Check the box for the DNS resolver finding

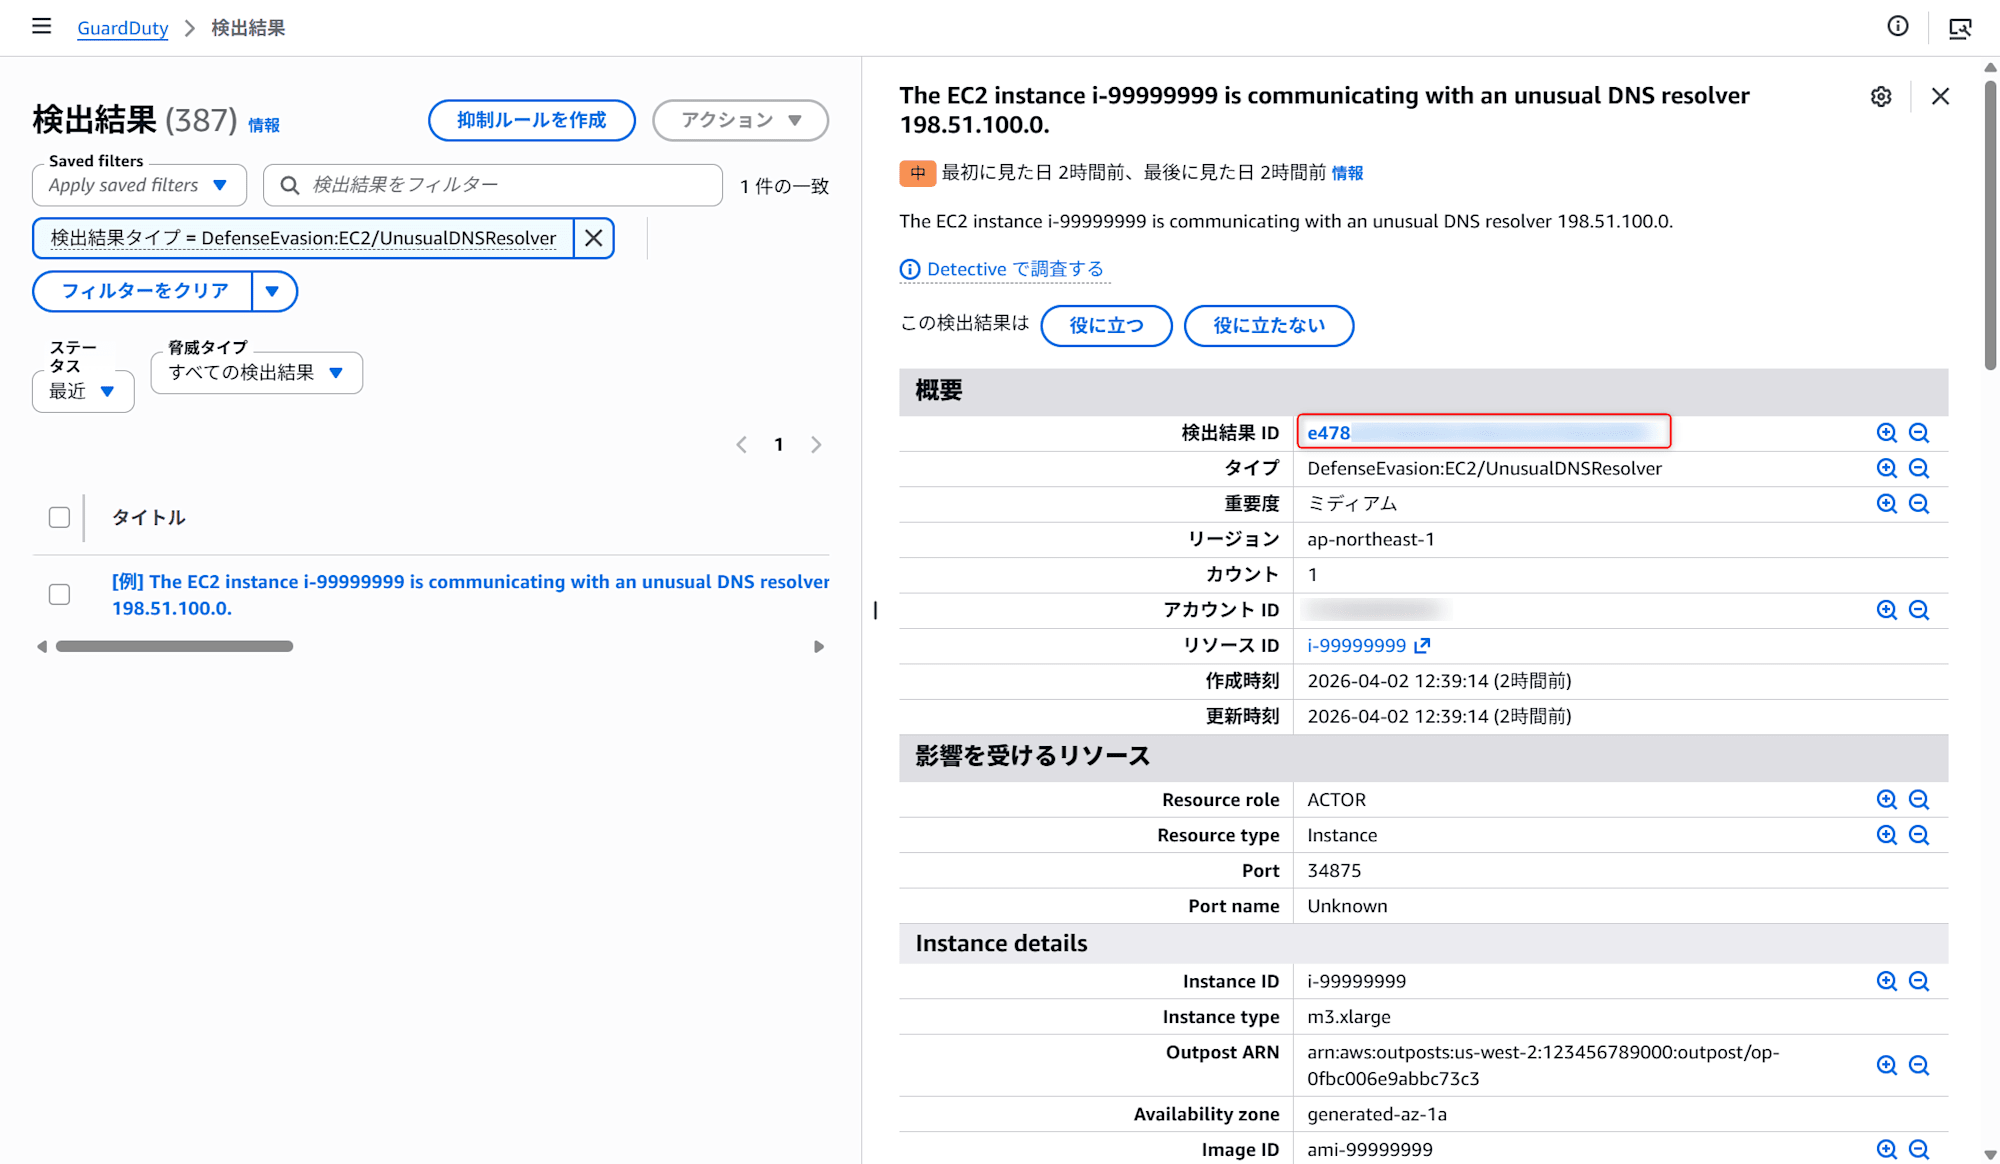point(59,594)
